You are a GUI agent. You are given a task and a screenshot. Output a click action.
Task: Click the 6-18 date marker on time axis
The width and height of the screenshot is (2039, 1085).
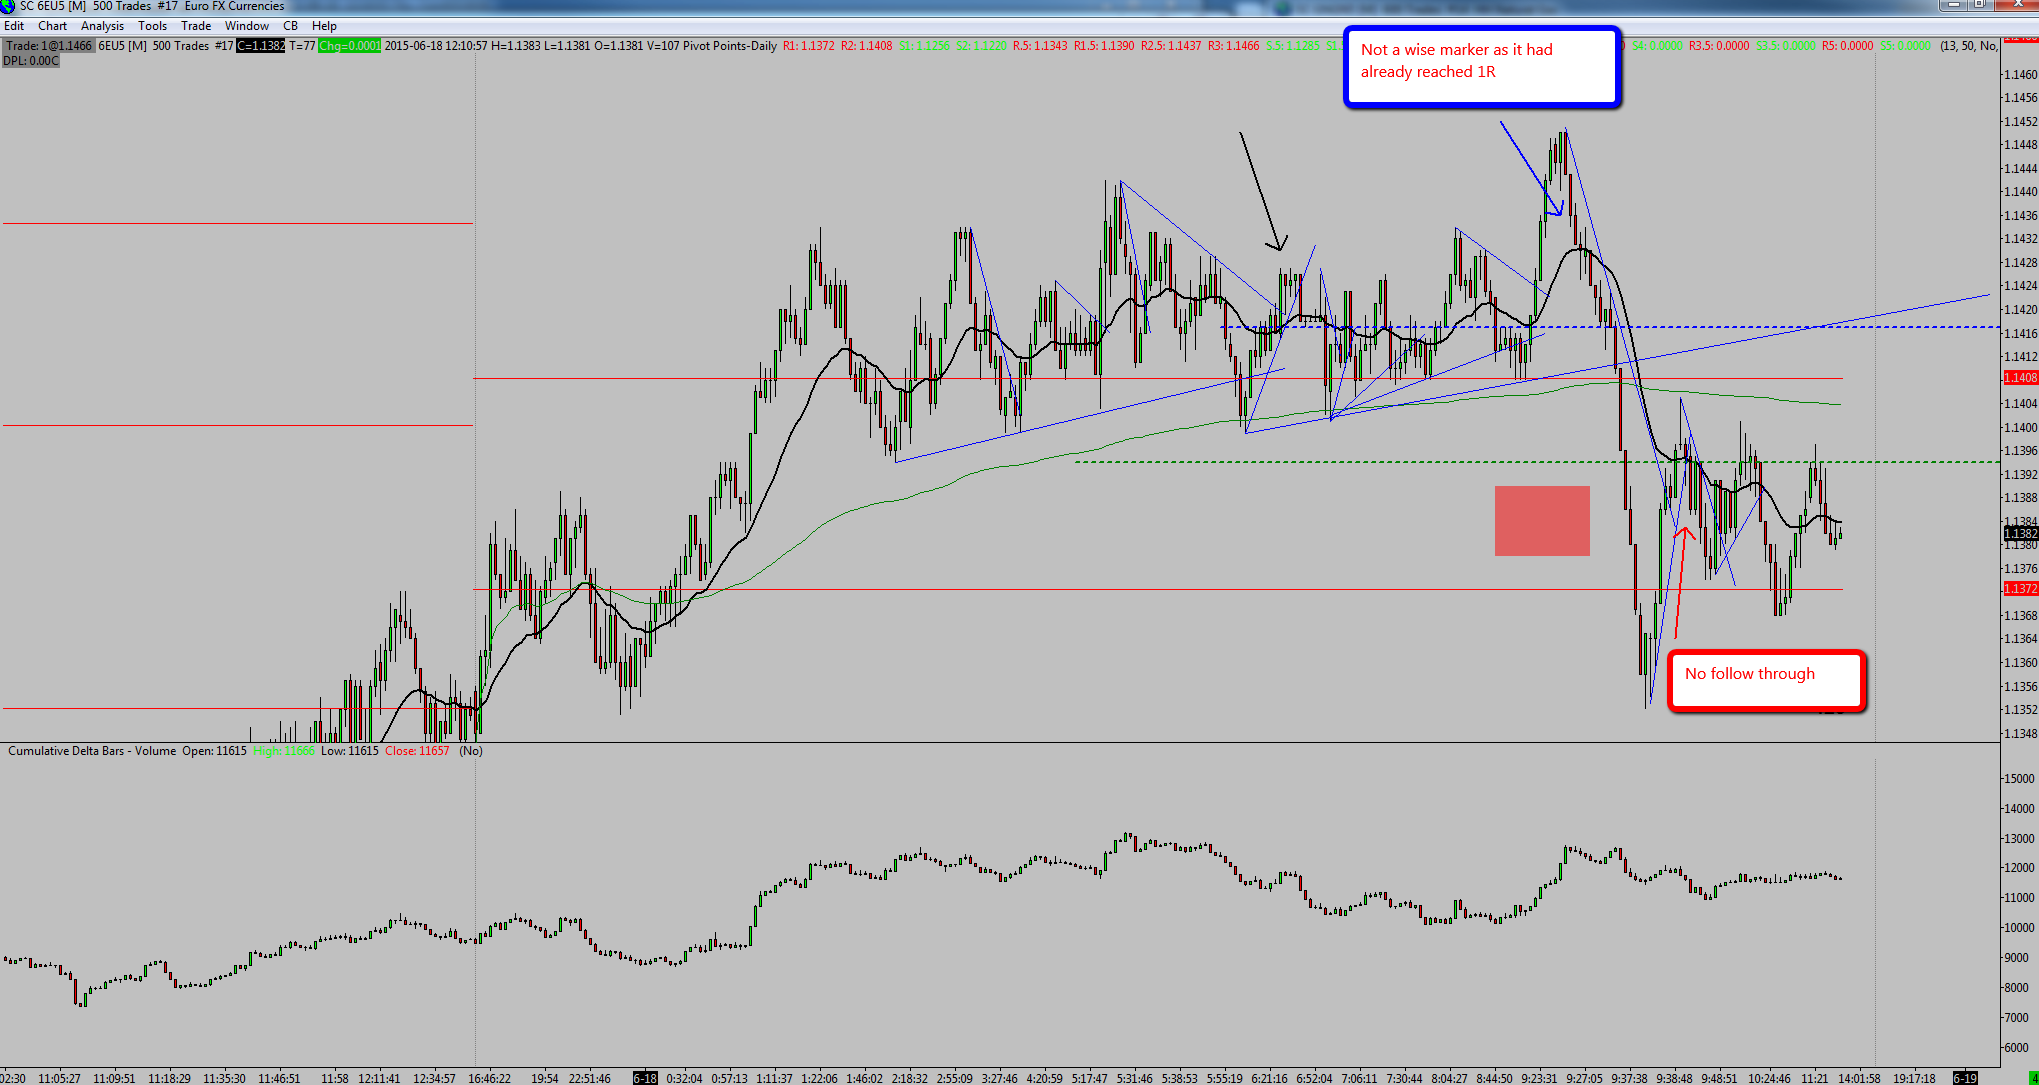pyautogui.click(x=646, y=1078)
